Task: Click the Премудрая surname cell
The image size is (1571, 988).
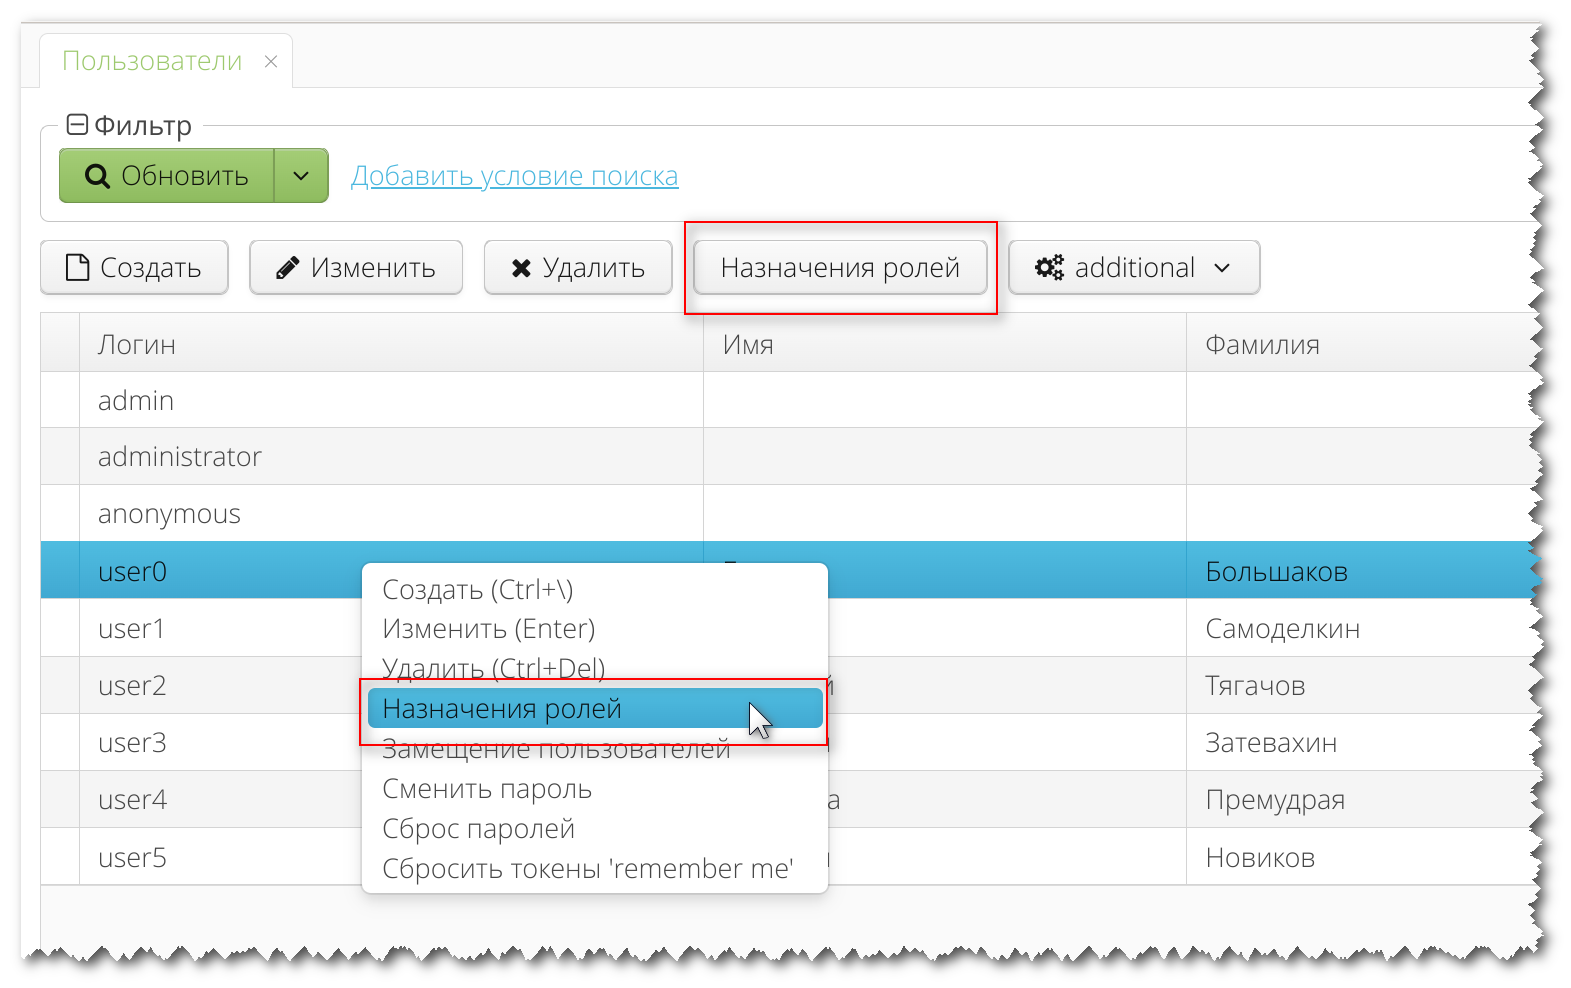Action: click(x=1360, y=799)
